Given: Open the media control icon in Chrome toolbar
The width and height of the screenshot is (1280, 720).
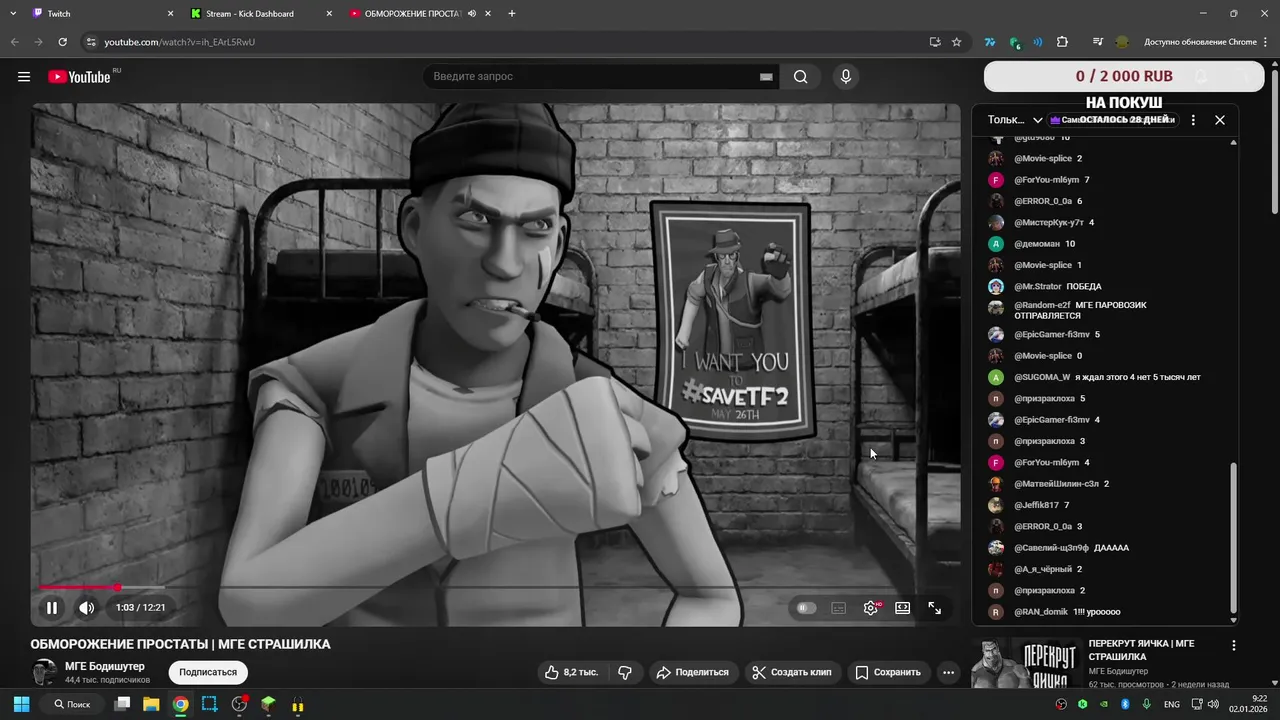Looking at the screenshot, I should click(1098, 42).
